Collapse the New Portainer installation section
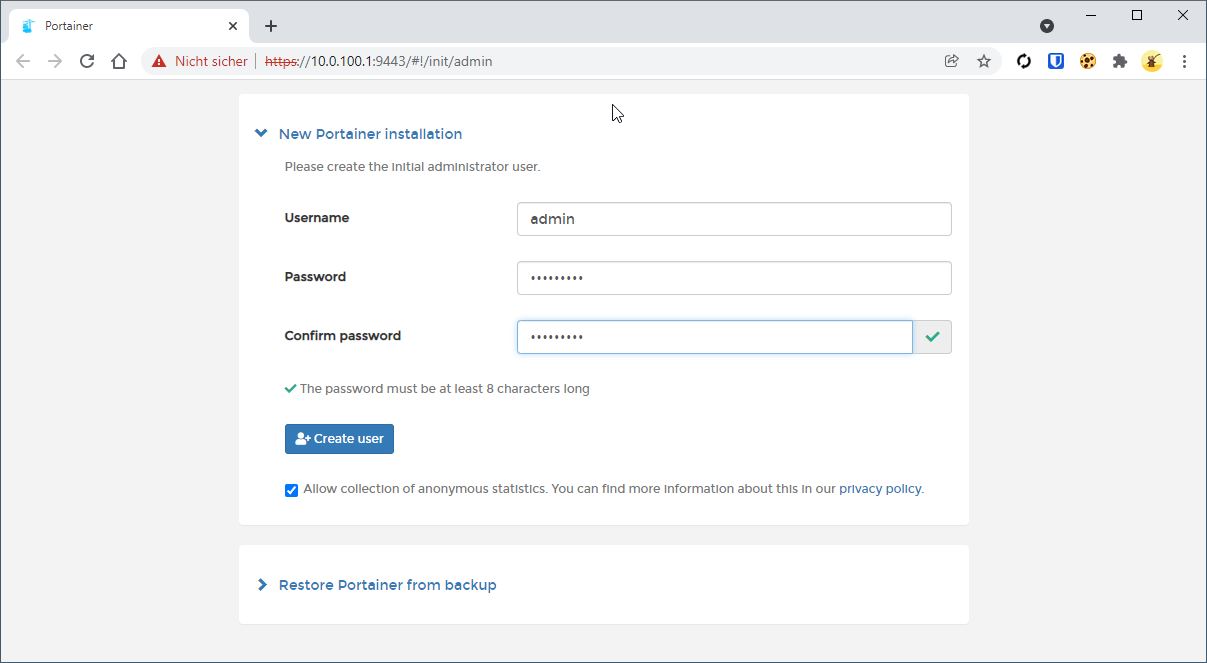This screenshot has height=663, width=1207. [360, 134]
